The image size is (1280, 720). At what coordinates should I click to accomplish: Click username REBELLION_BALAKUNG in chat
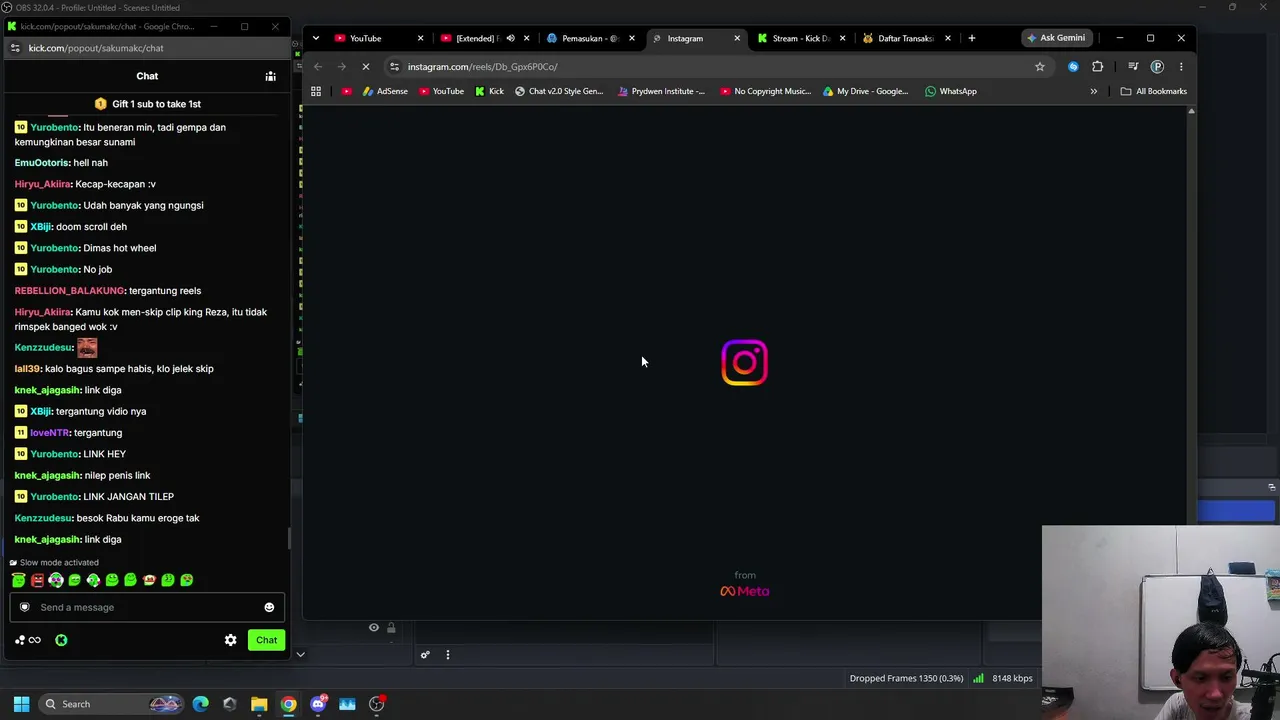pos(69,291)
